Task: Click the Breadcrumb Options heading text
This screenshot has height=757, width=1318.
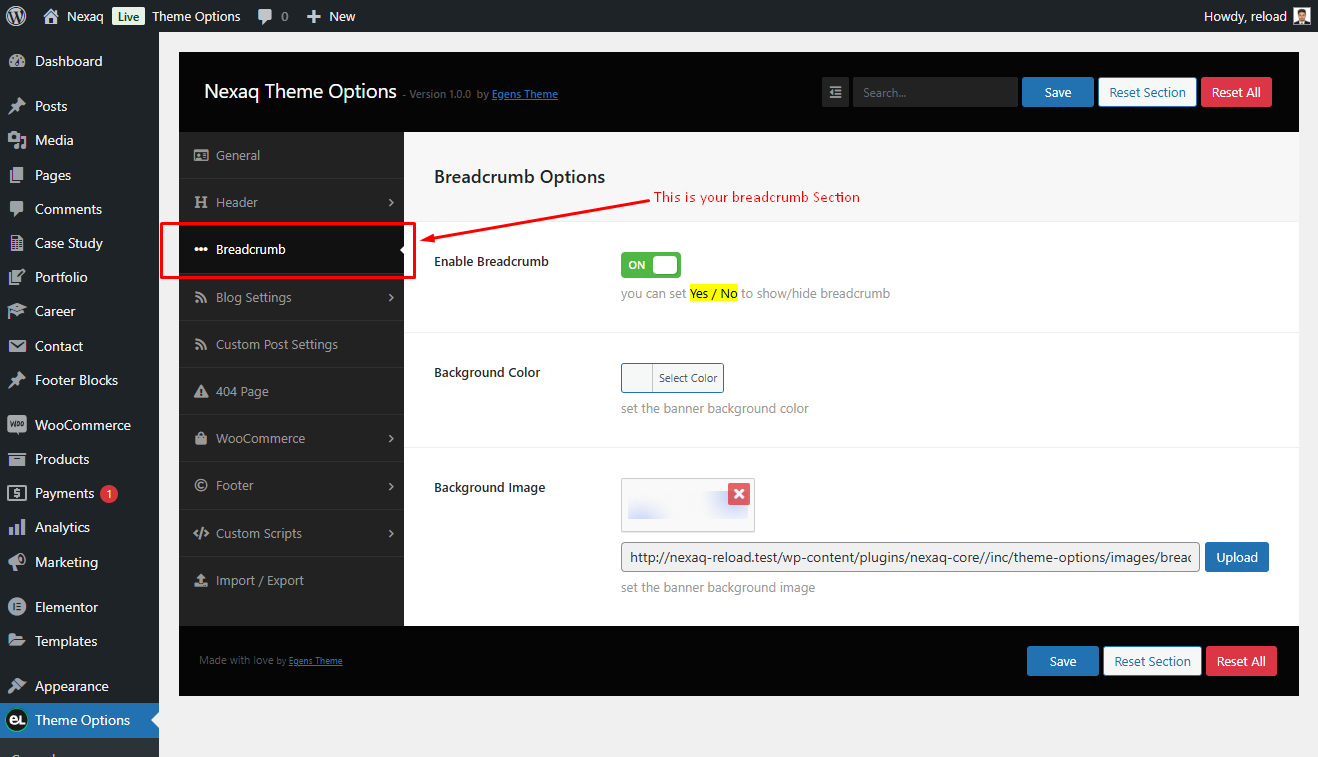Action: [x=520, y=177]
